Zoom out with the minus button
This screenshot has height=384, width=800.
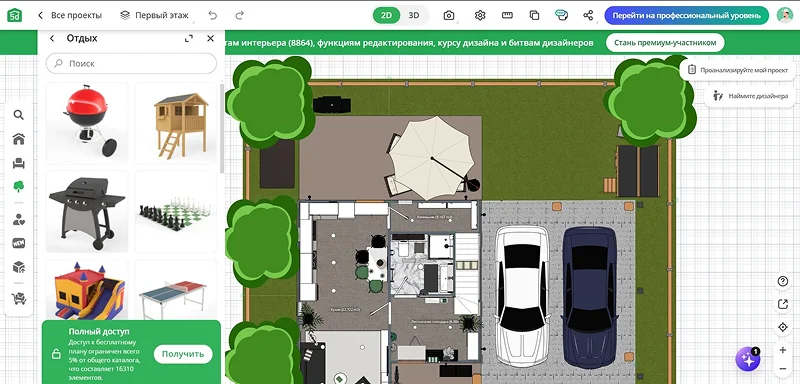(x=783, y=369)
